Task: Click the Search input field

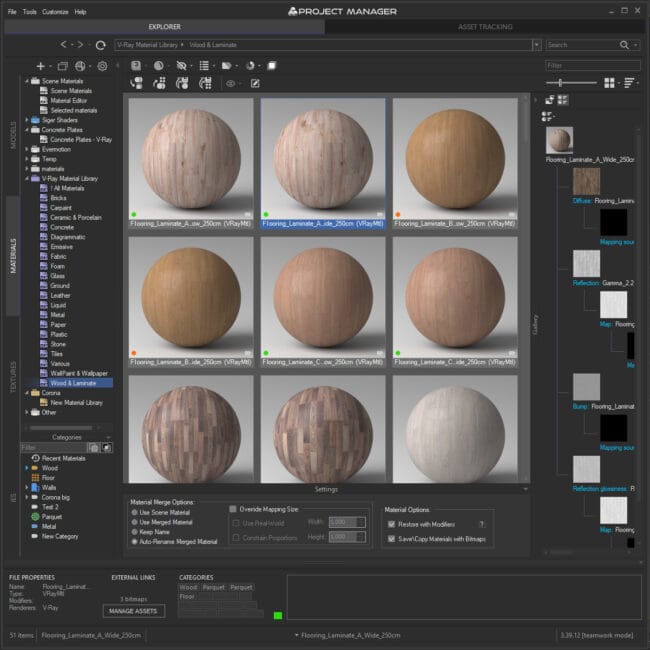Action: point(582,45)
